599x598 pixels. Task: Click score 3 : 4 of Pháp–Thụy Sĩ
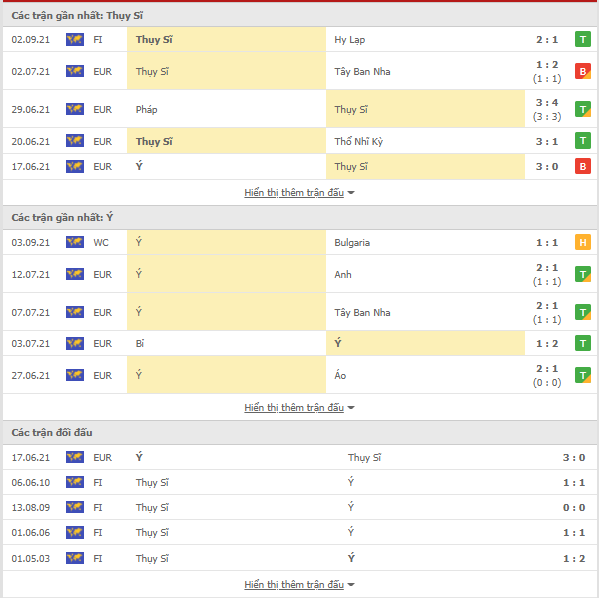[547, 102]
